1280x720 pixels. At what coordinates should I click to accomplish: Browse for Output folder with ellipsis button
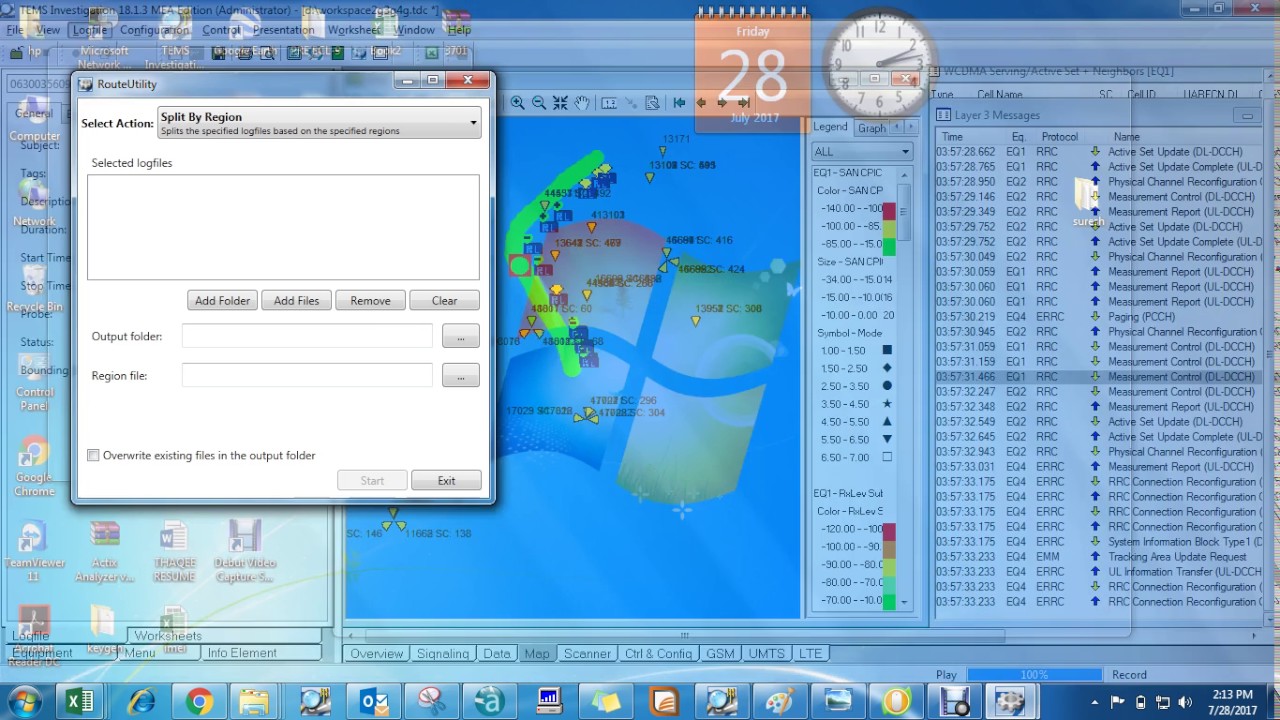point(460,336)
